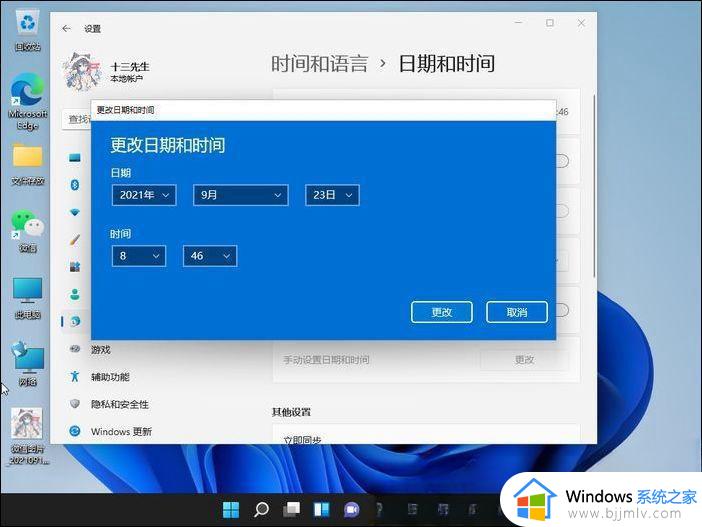Open the WeChat desktop shortcut
The width and height of the screenshot is (702, 527).
[x=27, y=231]
